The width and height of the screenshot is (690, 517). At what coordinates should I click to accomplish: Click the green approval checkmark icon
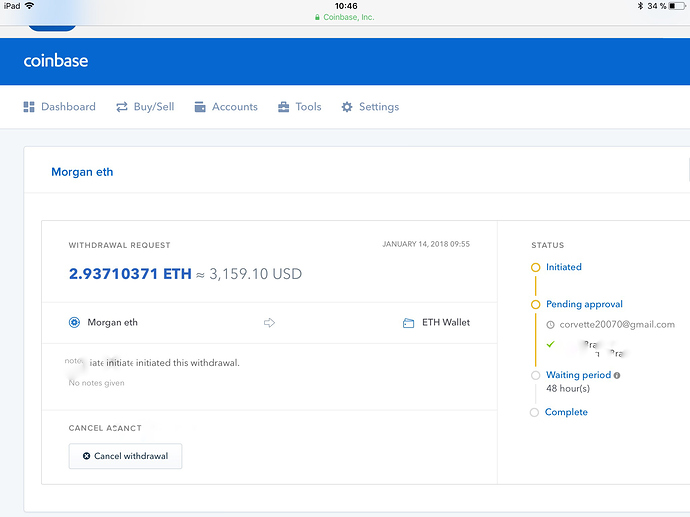551,344
